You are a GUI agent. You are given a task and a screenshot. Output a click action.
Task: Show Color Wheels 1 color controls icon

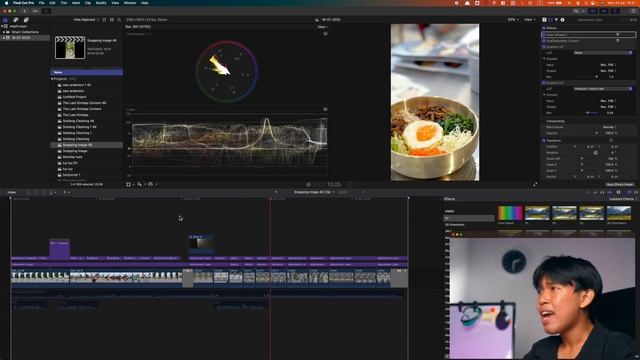pos(618,35)
